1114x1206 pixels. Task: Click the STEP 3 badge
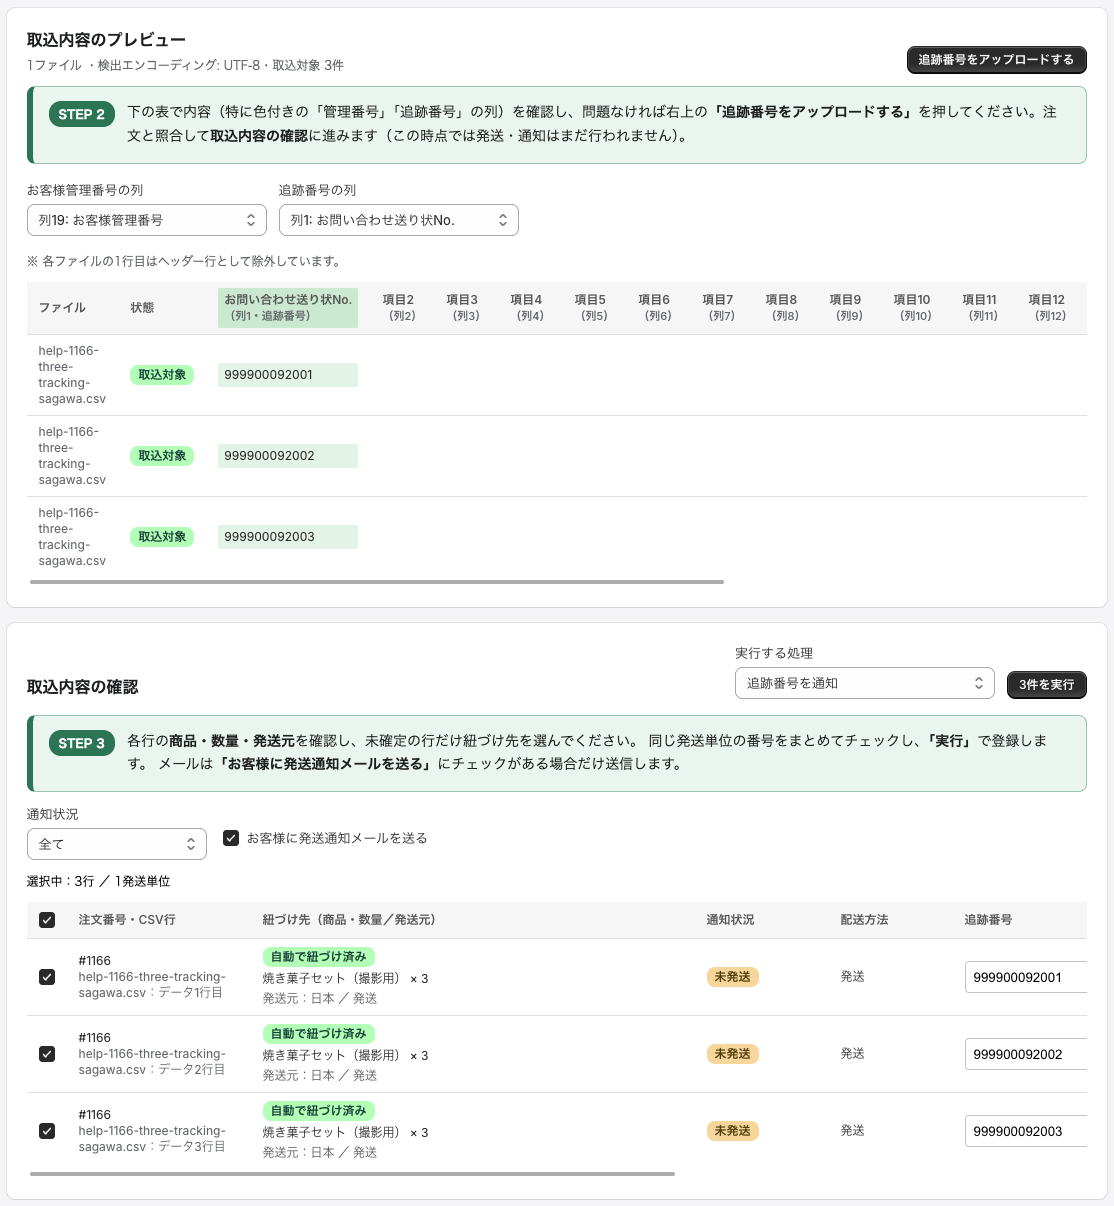[81, 743]
